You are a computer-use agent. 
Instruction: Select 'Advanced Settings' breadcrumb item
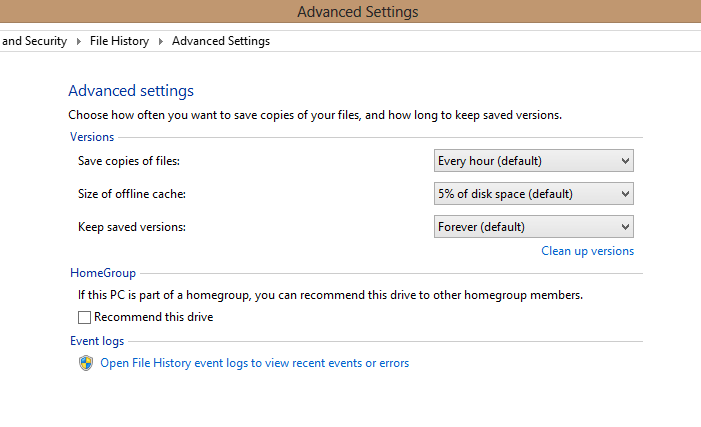point(221,41)
